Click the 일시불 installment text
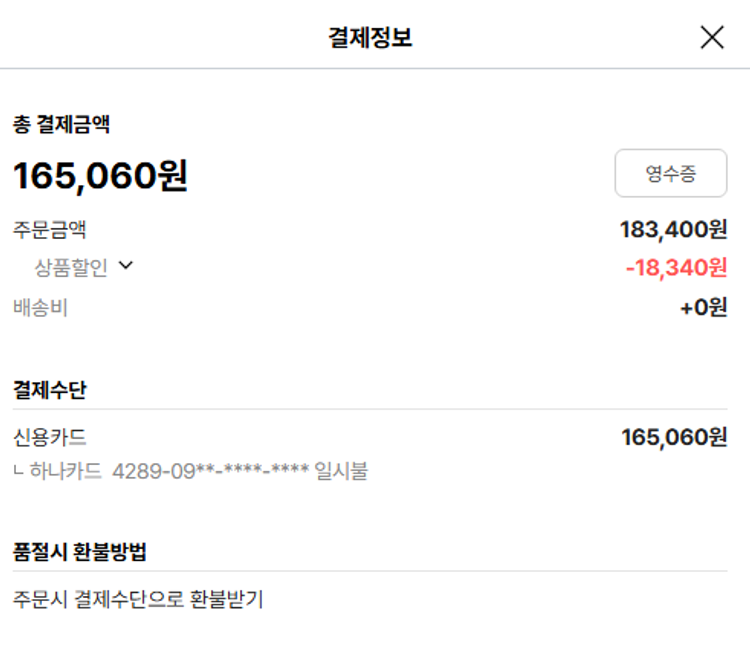The height and width of the screenshot is (669, 750). click(341, 470)
